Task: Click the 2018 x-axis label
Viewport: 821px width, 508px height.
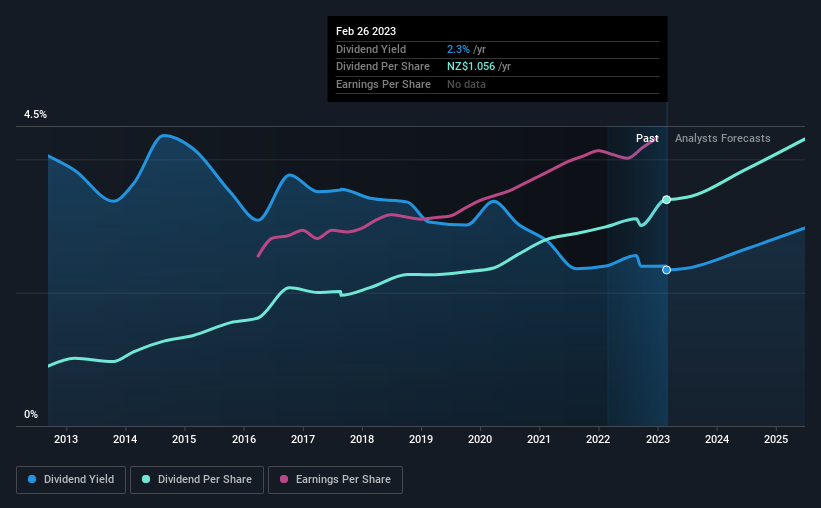Action: [362, 439]
